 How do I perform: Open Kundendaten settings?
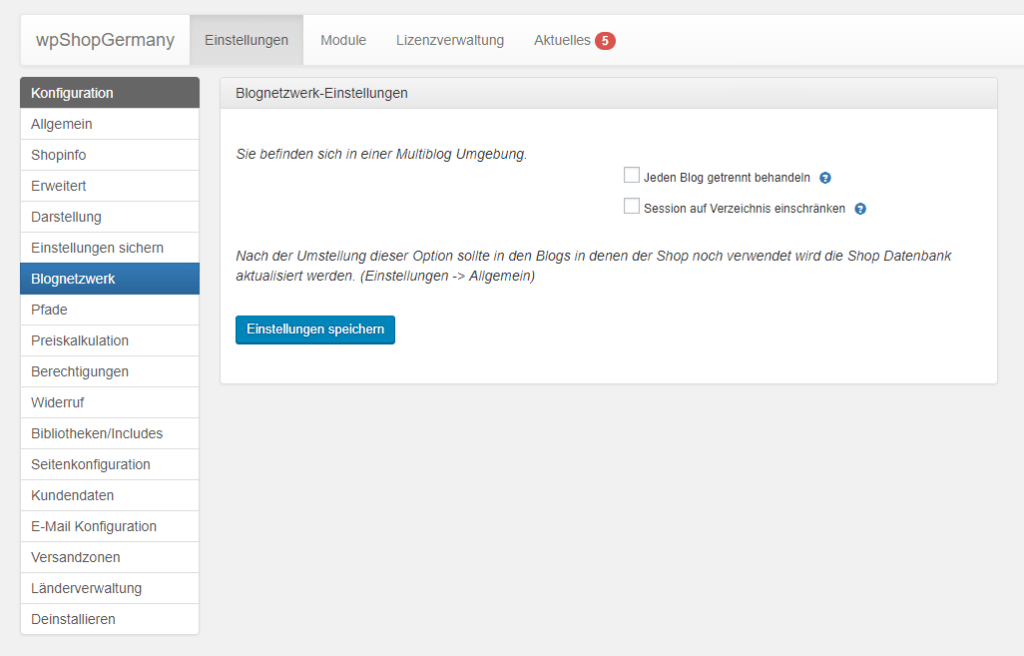coord(110,495)
